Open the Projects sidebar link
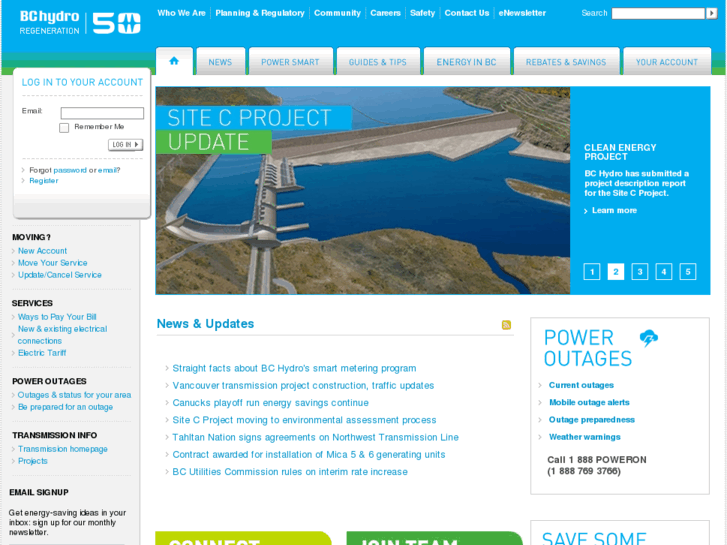The width and height of the screenshot is (727, 545). click(x=32, y=461)
